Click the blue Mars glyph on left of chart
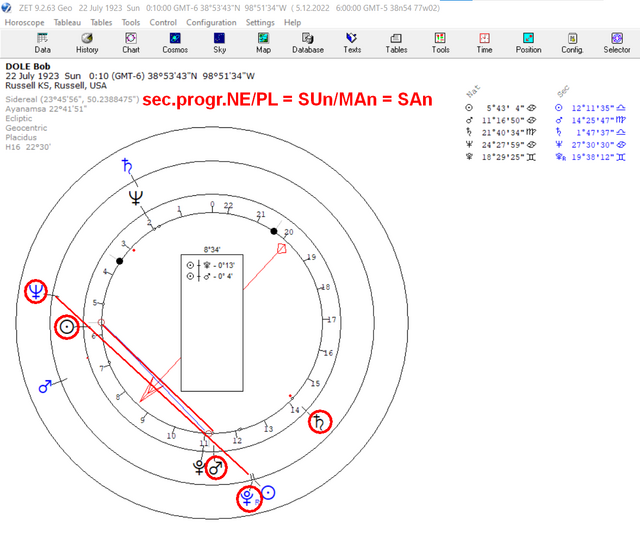The height and width of the screenshot is (545, 640). (45, 386)
